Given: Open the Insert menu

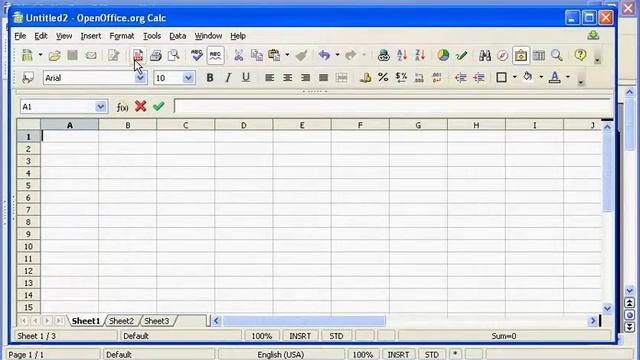Looking at the screenshot, I should coord(91,36).
